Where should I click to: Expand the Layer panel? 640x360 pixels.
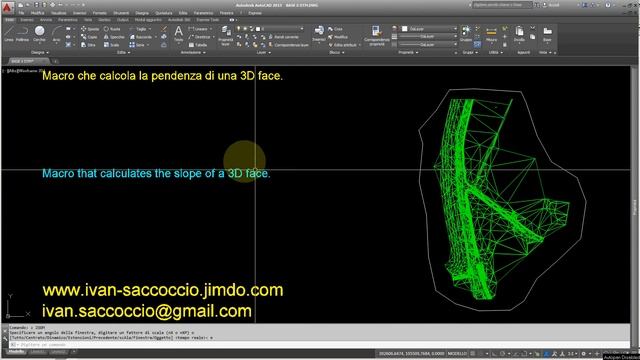pos(263,53)
